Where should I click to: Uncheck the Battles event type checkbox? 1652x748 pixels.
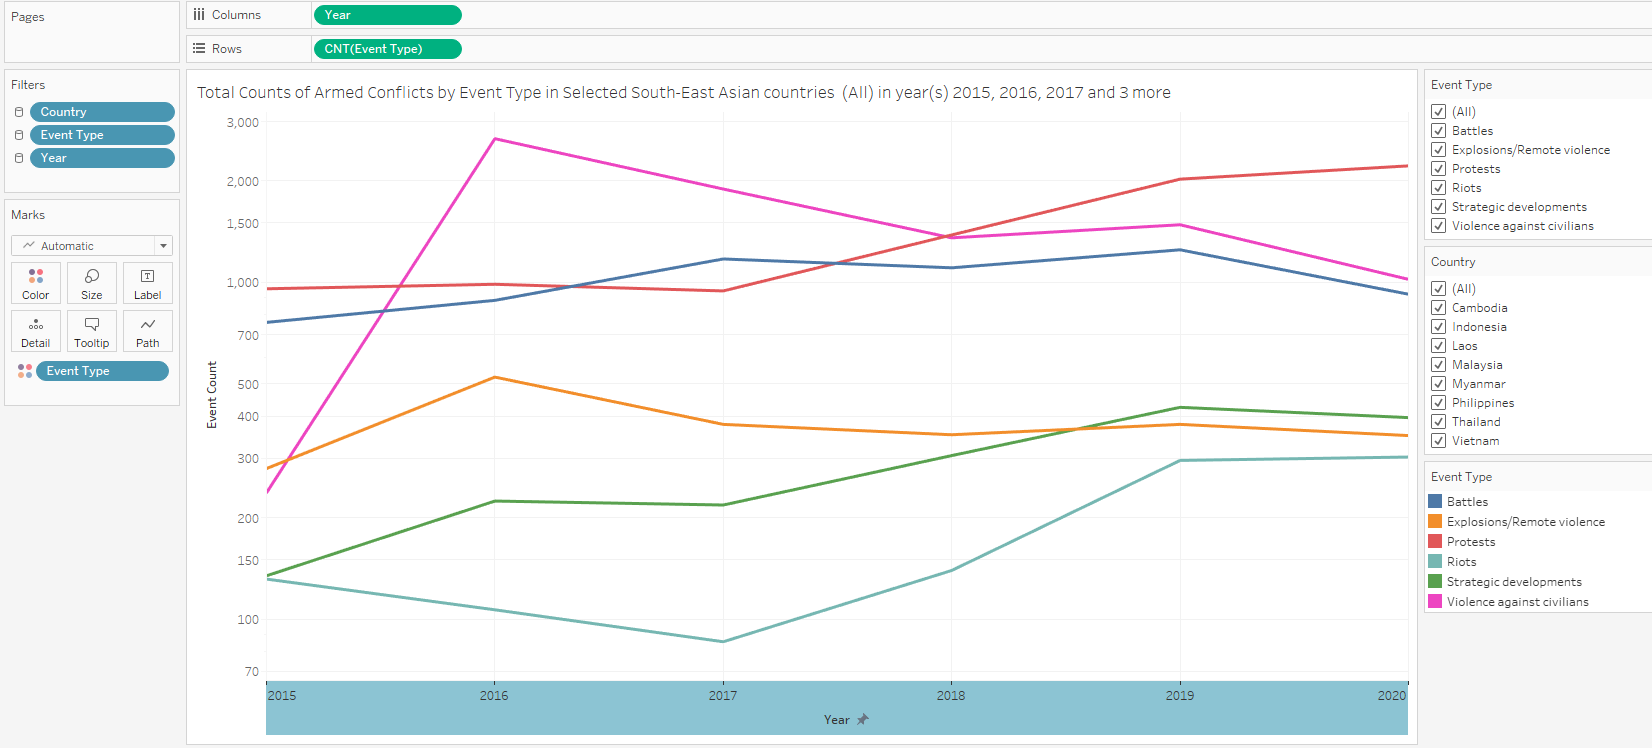[1438, 131]
